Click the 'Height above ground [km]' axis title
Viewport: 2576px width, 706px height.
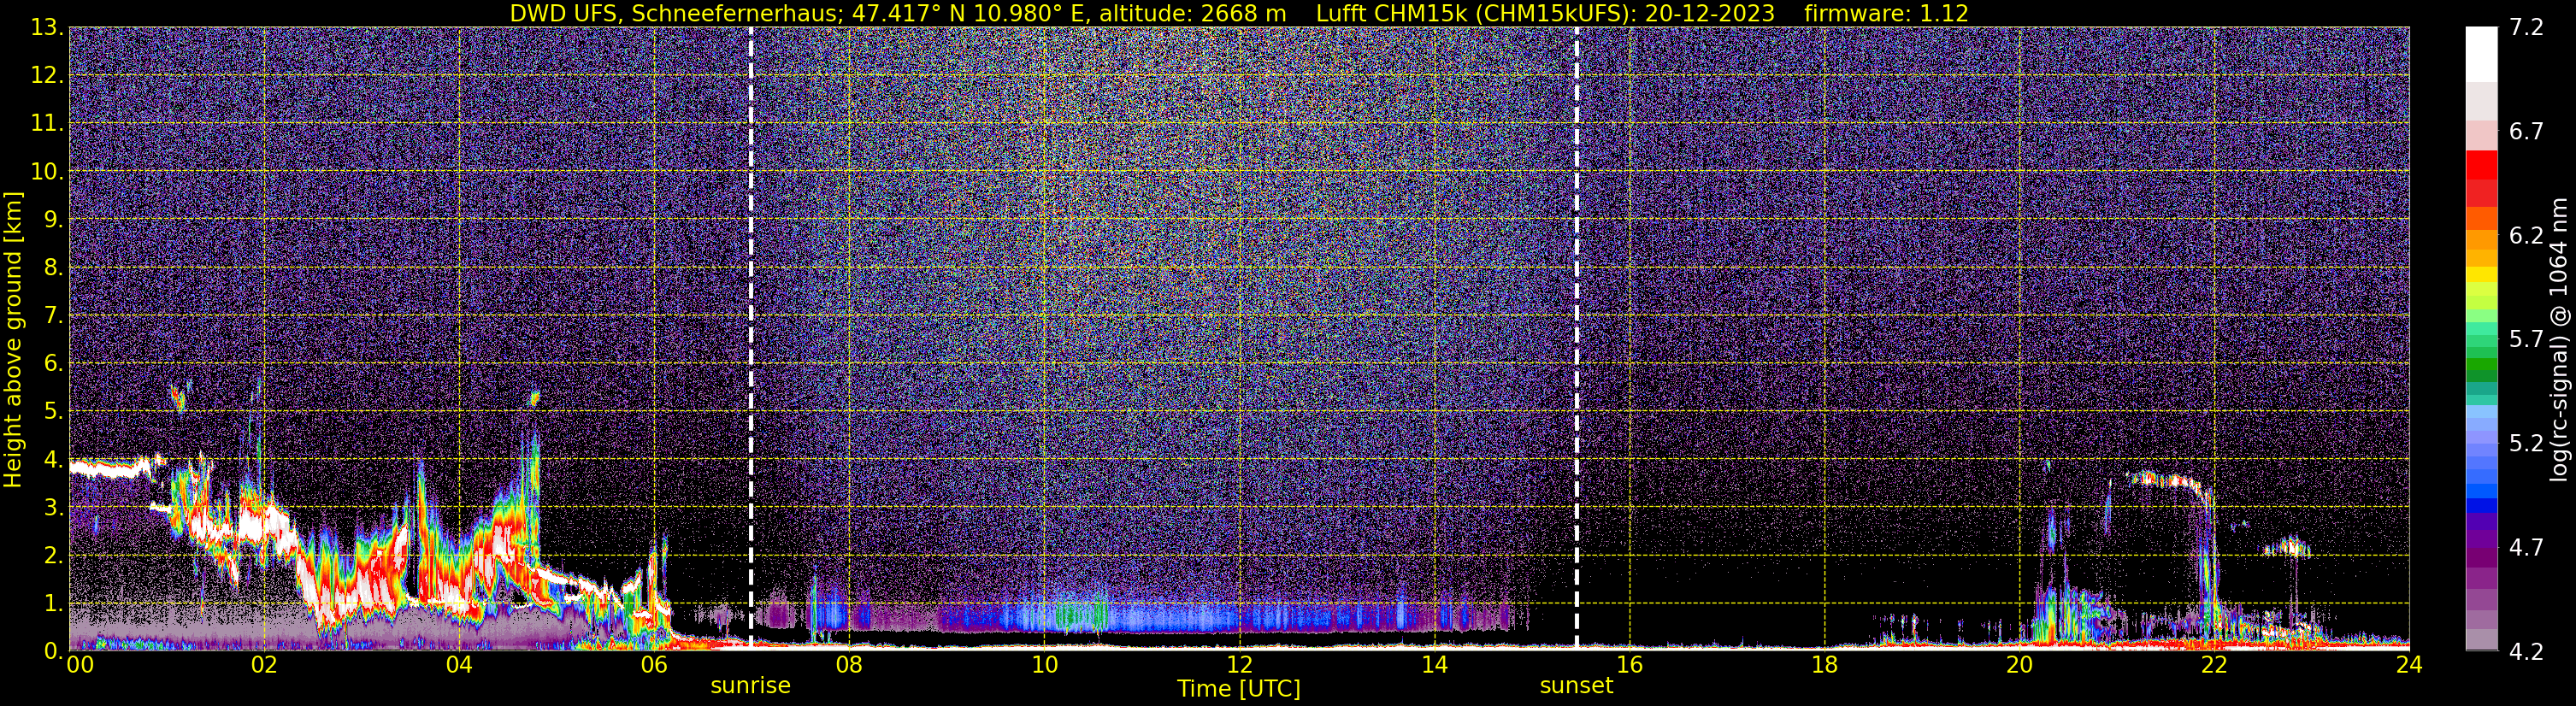13,339
